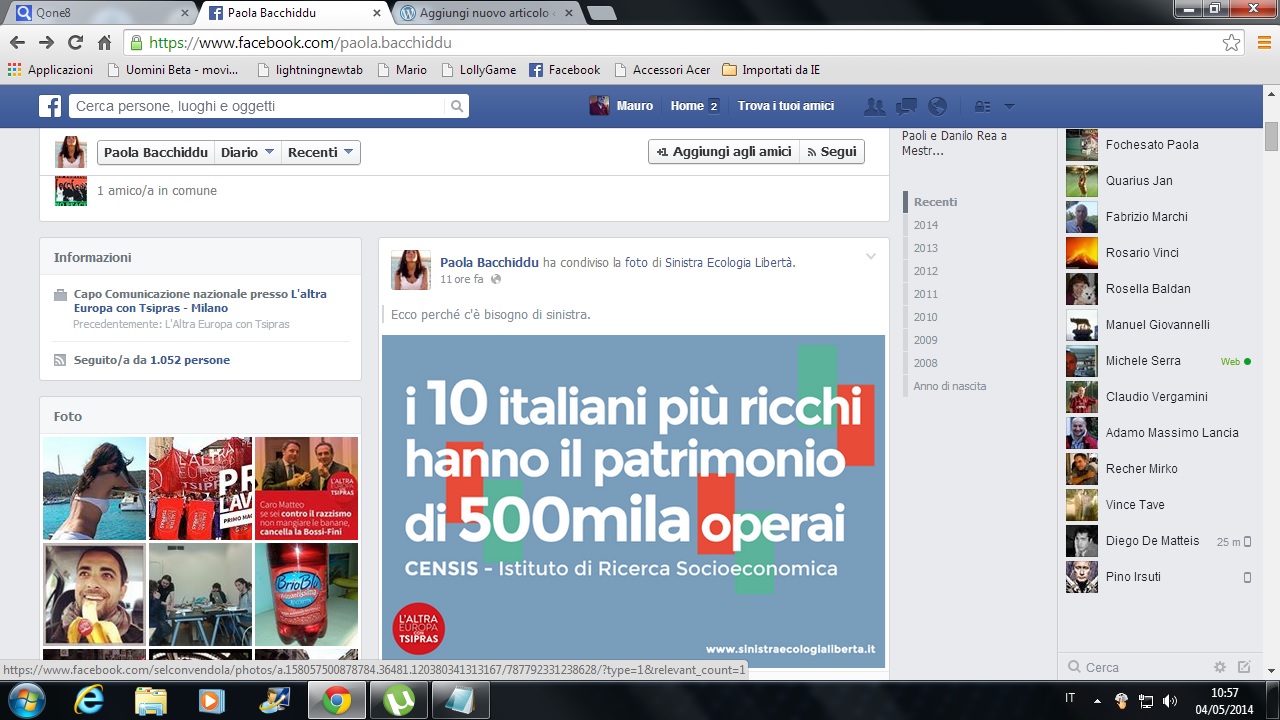Open the notifications globe icon
Image resolution: width=1280 pixels, height=720 pixels.
pyautogui.click(x=937, y=106)
